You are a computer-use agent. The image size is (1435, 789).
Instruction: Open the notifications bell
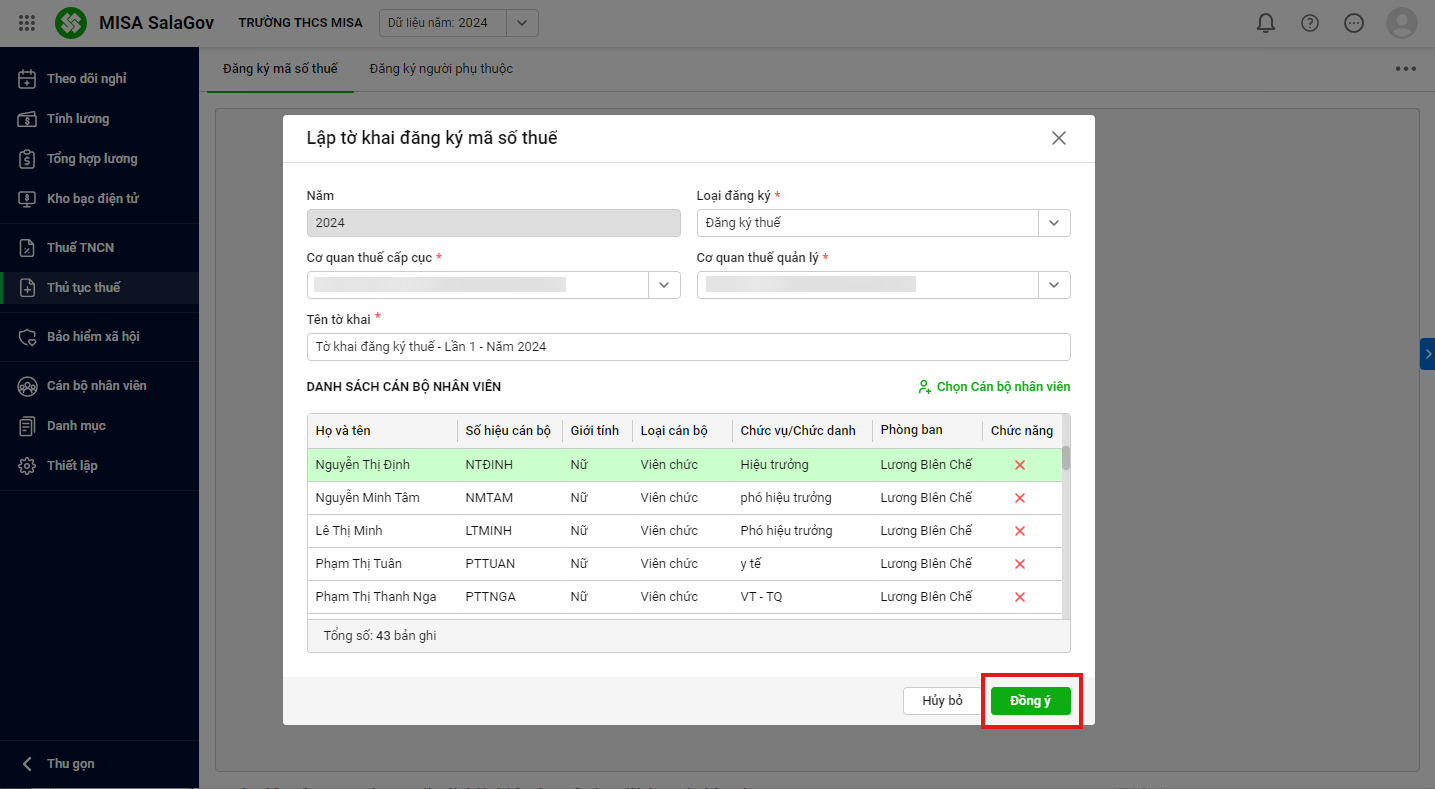click(x=1266, y=23)
